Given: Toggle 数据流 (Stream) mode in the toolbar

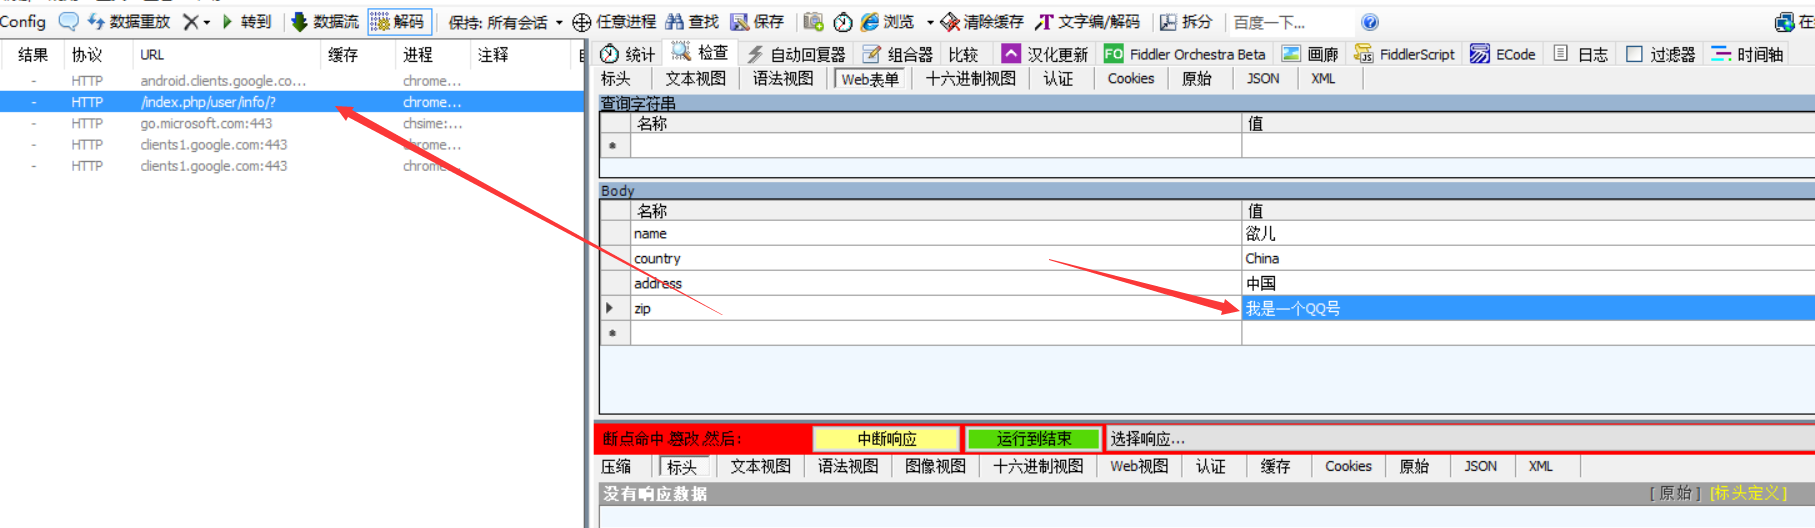Looking at the screenshot, I should point(325,21).
